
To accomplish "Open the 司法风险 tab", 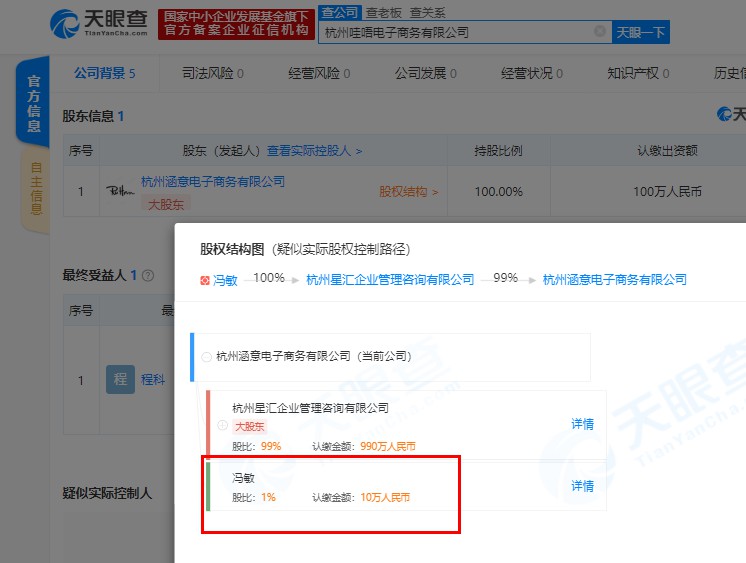I will click(x=213, y=73).
